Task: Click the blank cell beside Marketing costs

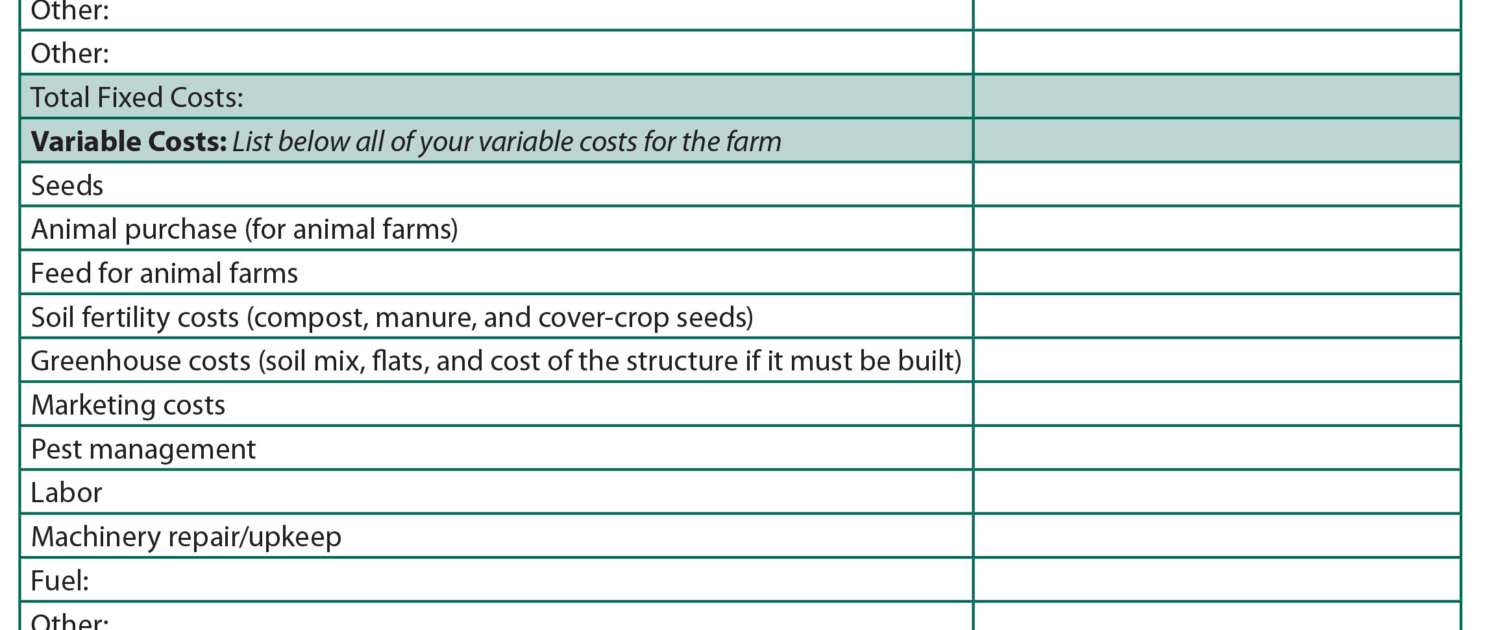Action: click(1216, 404)
